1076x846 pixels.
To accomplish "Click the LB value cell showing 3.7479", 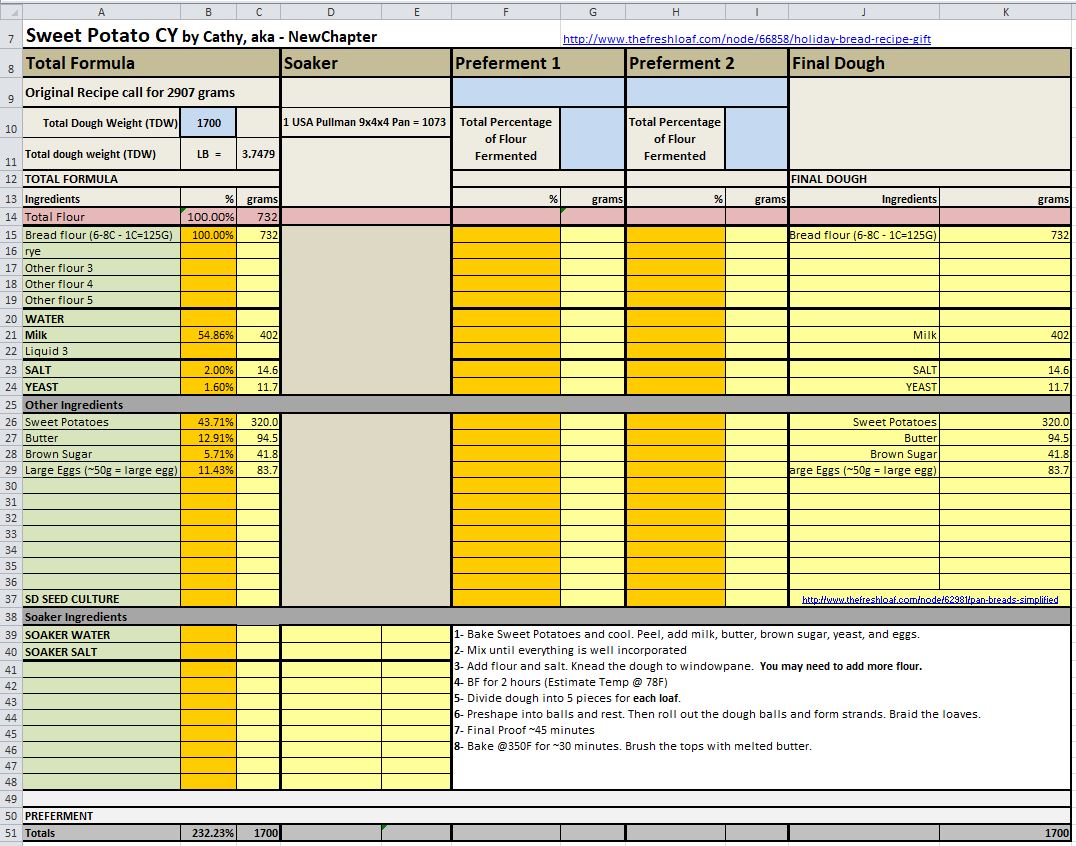I will 258,155.
